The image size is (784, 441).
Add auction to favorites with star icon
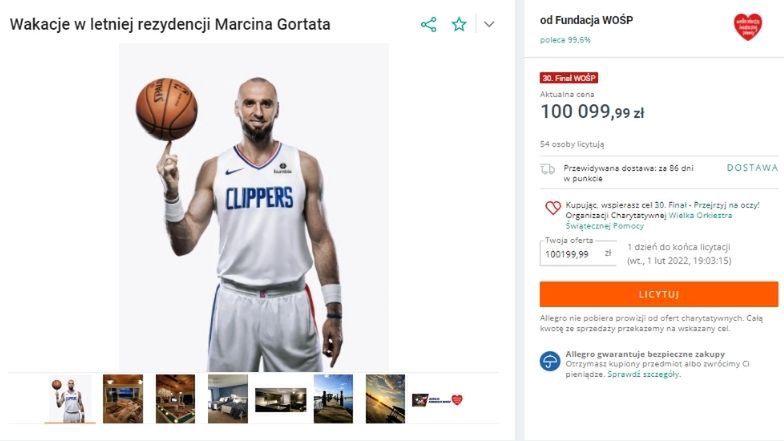click(x=459, y=24)
